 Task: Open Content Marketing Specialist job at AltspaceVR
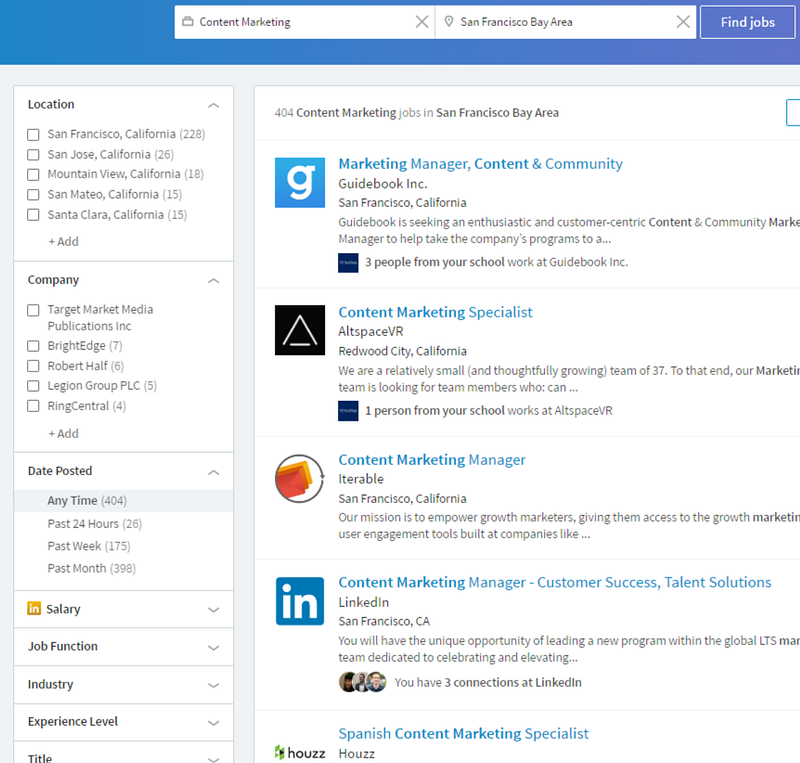point(435,312)
